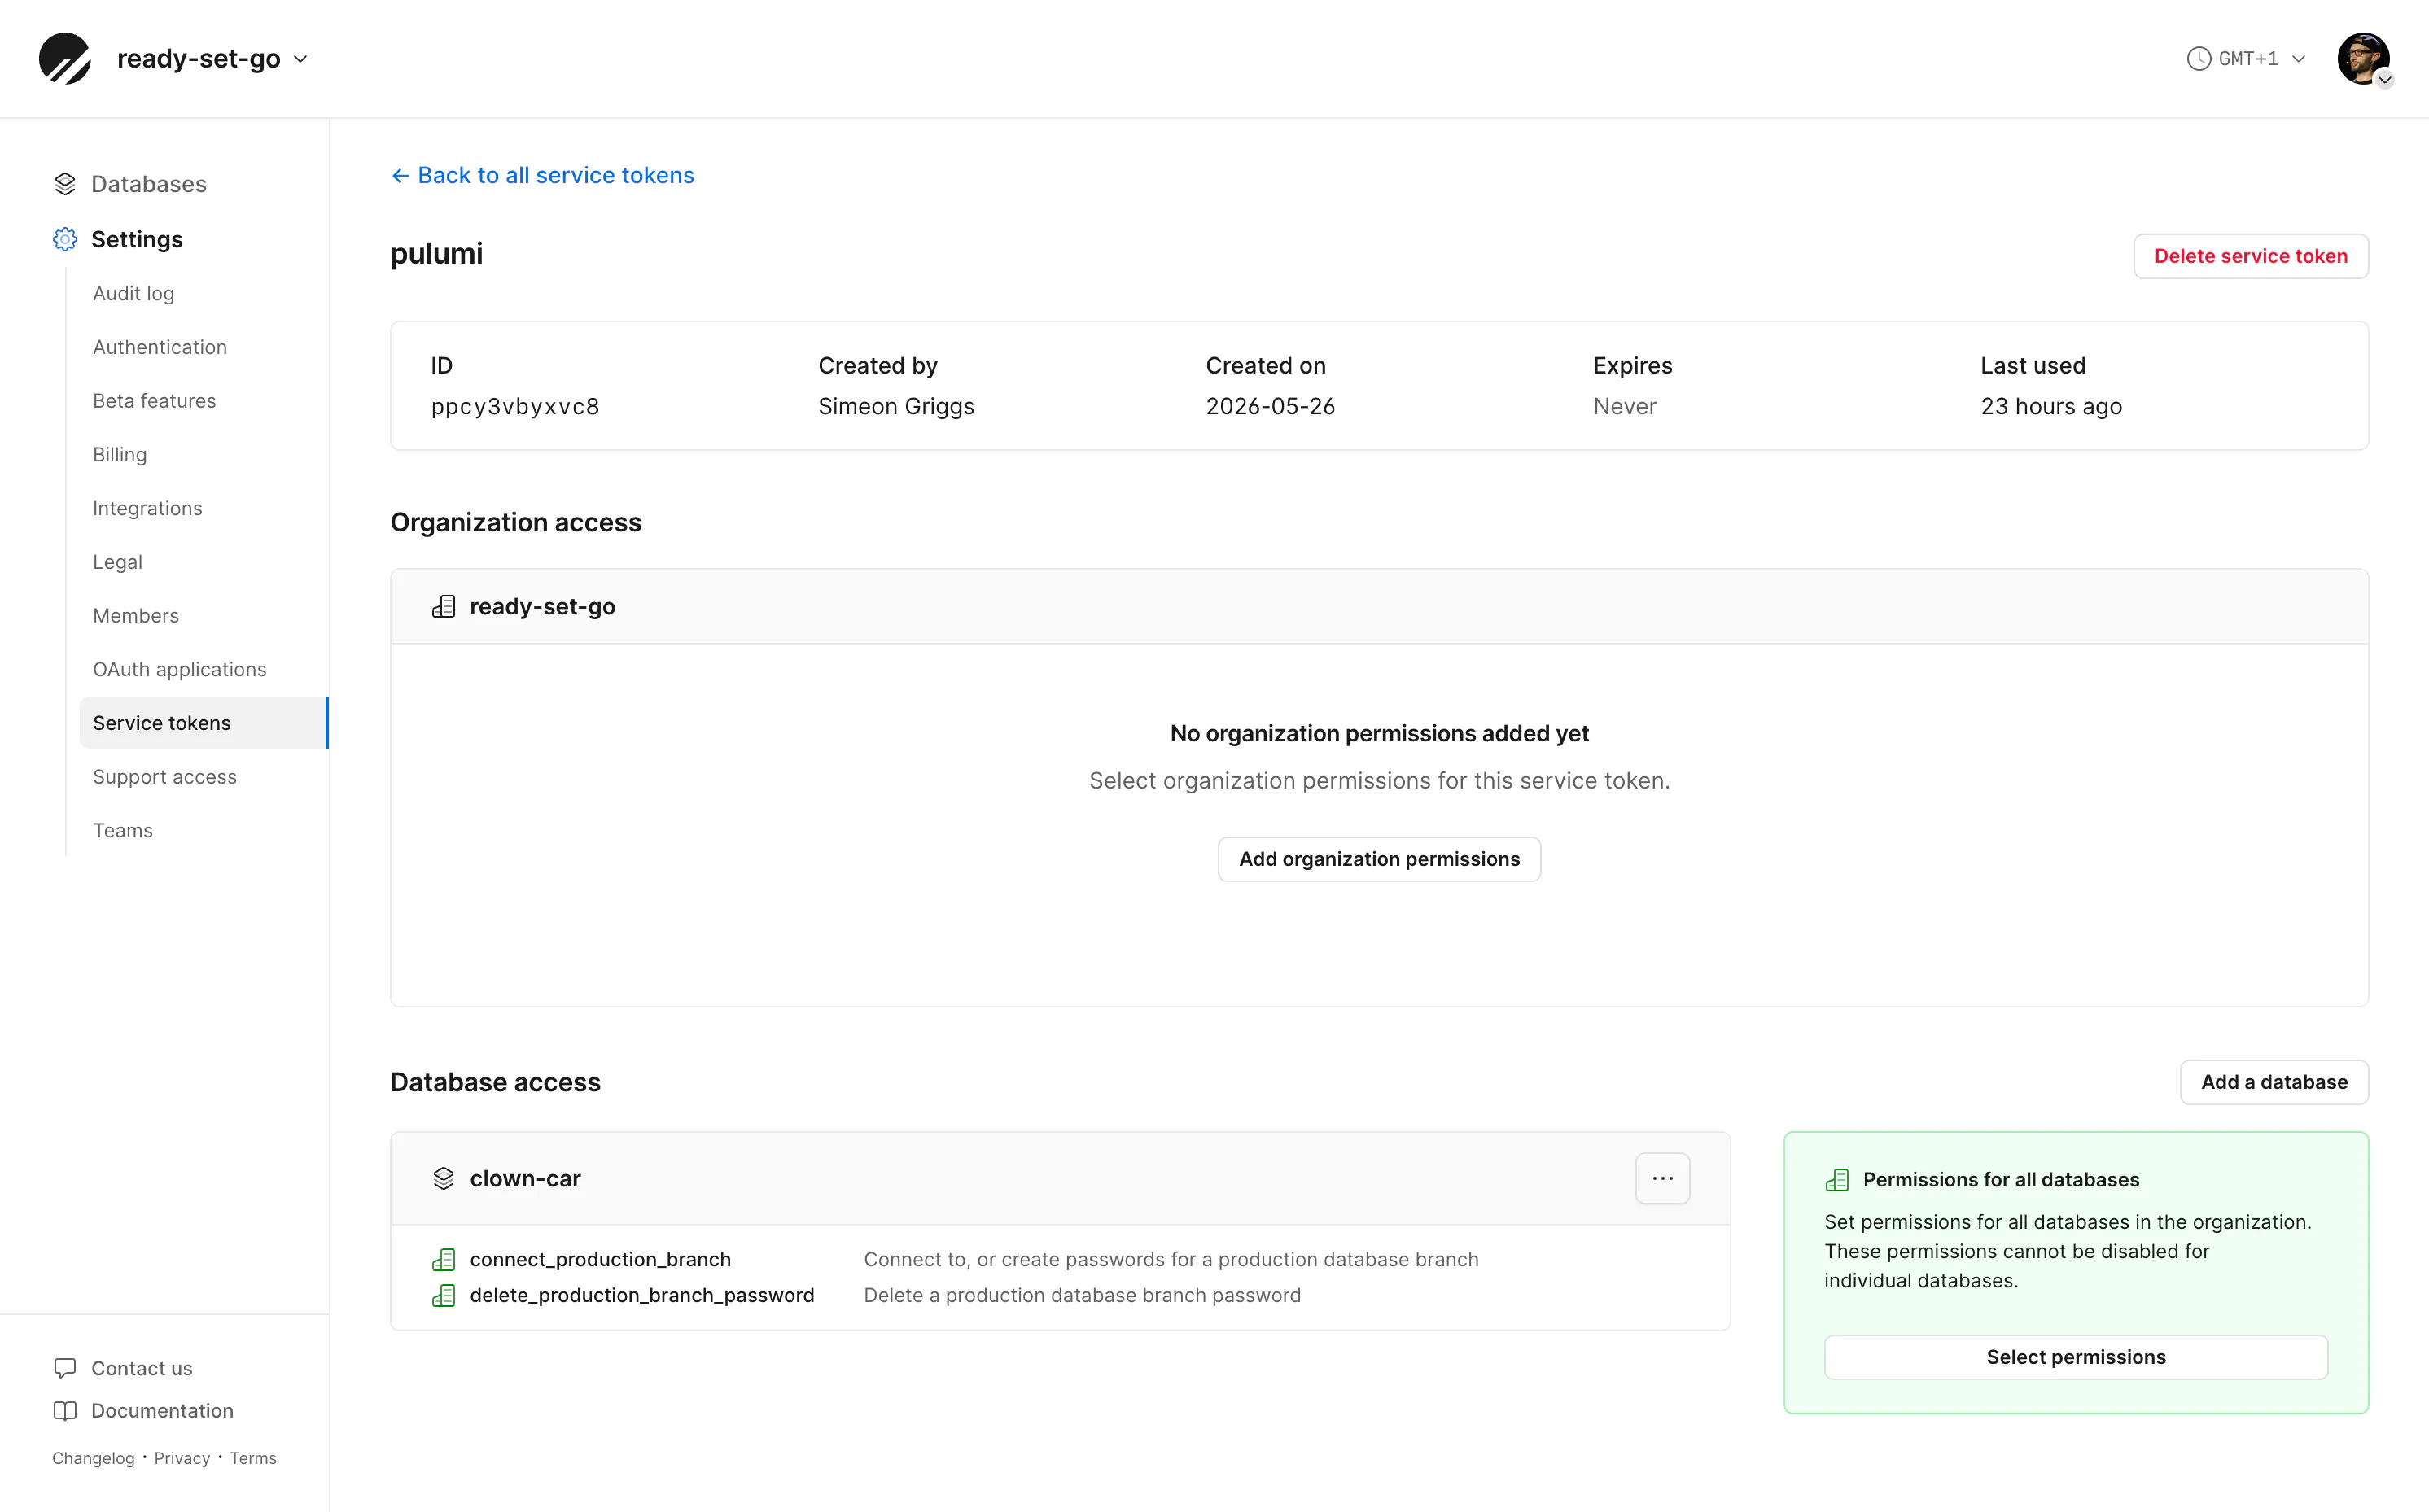Click the clock icon beside GMT+1
This screenshot has width=2429, height=1512.
2199,59
